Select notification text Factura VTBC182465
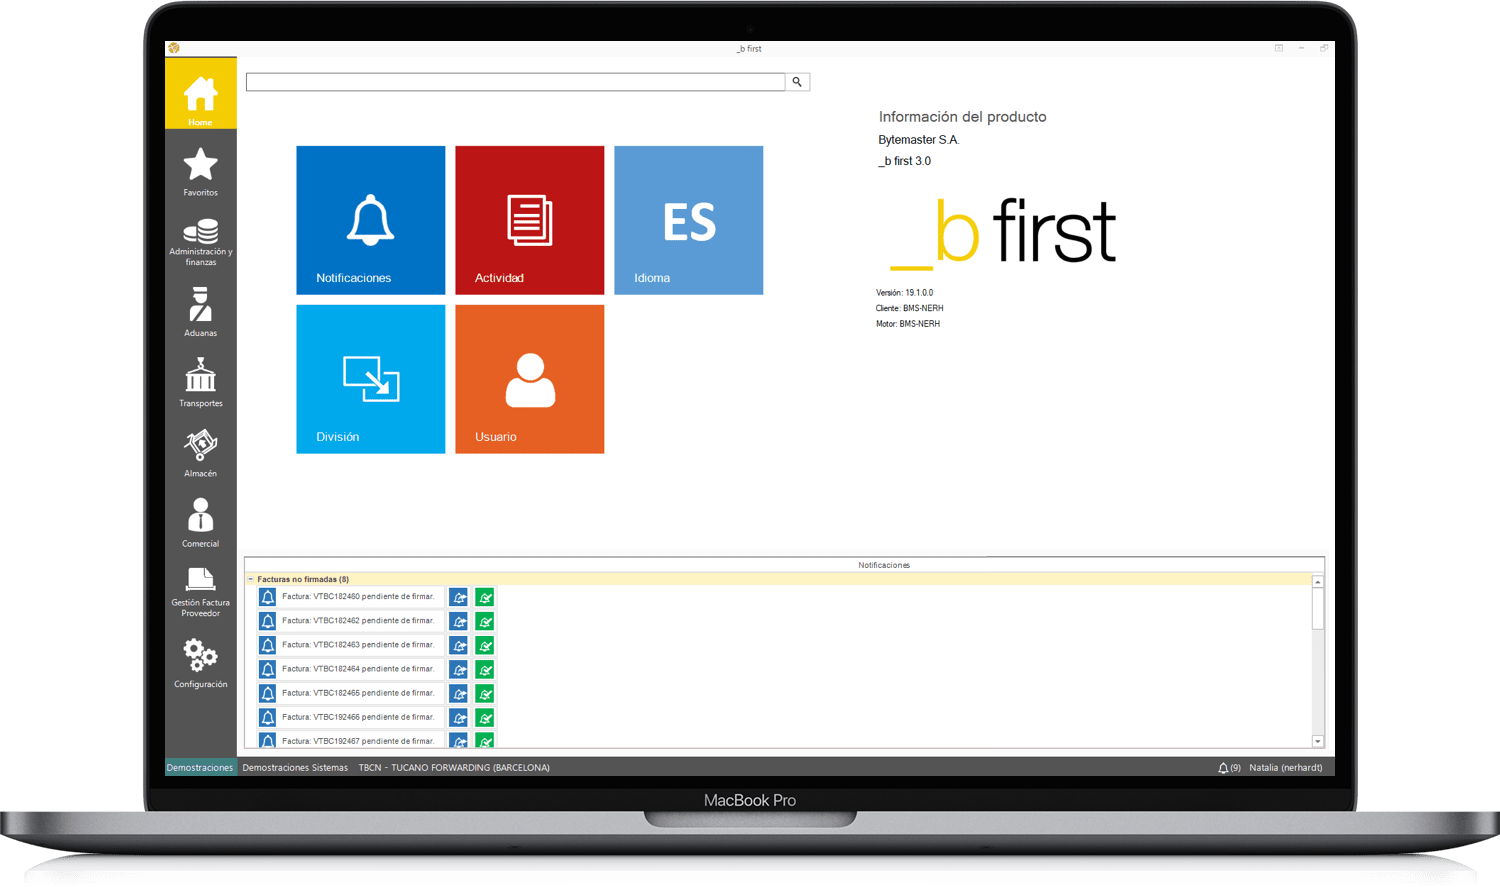 [x=358, y=692]
